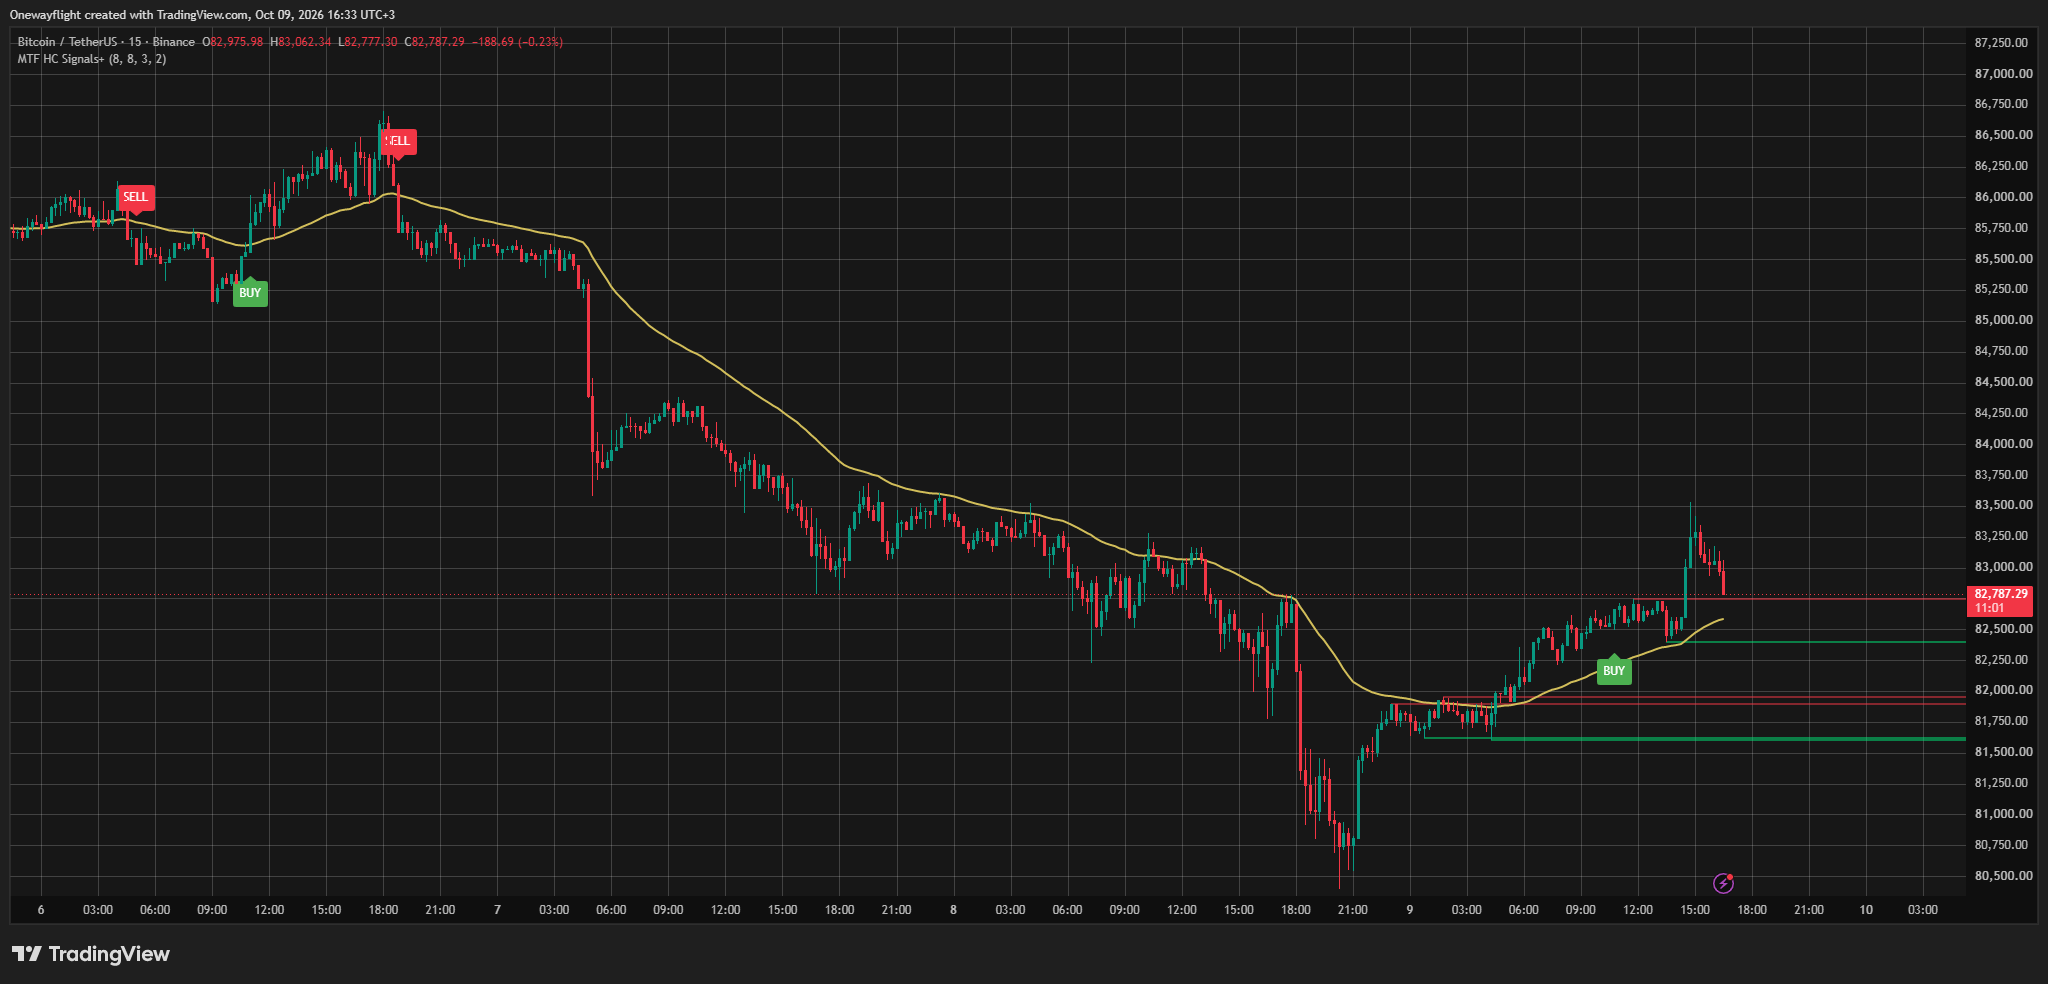Screen dimensions: 2048x984
Task: Click the 84,000.00 price scale label
Action: (2003, 444)
